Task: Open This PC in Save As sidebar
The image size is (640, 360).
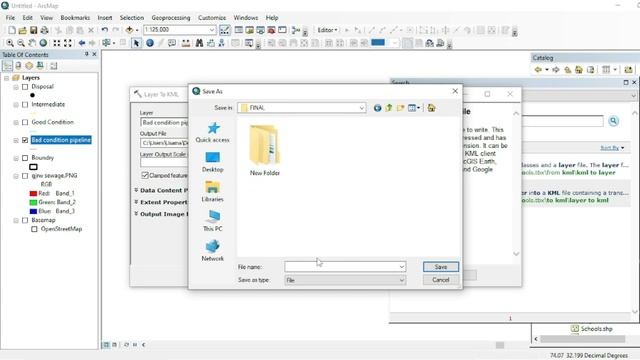Action: coord(213,221)
